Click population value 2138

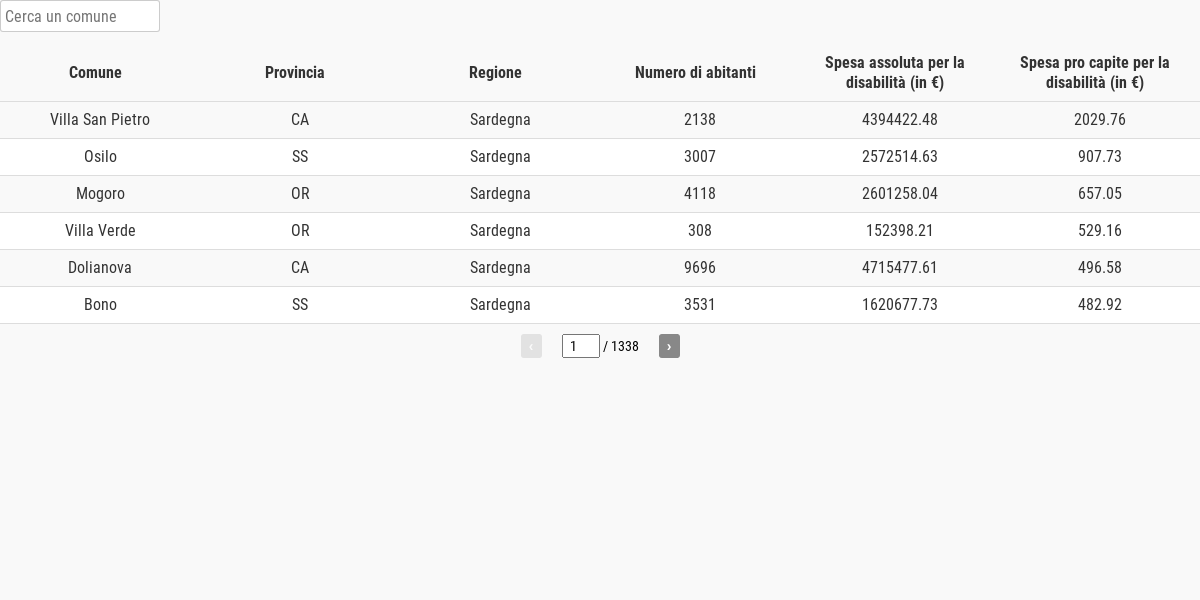click(700, 120)
